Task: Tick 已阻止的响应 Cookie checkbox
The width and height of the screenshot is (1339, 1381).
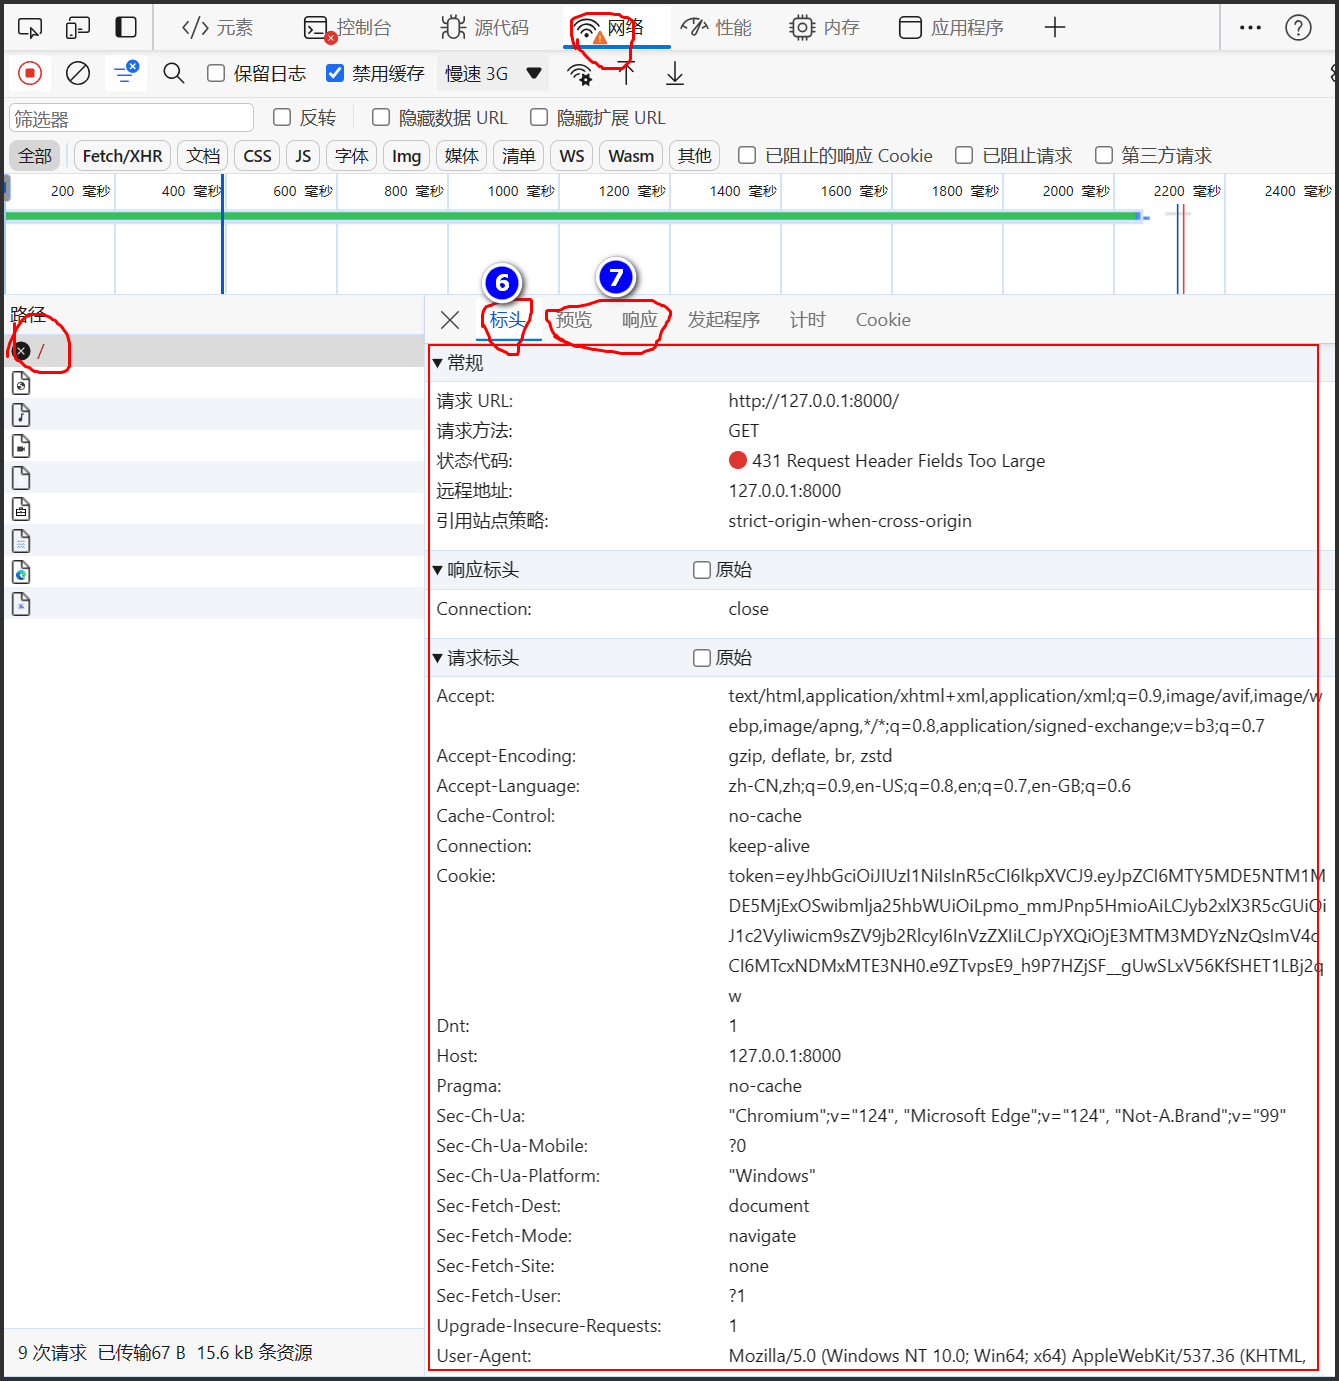Action: (747, 155)
